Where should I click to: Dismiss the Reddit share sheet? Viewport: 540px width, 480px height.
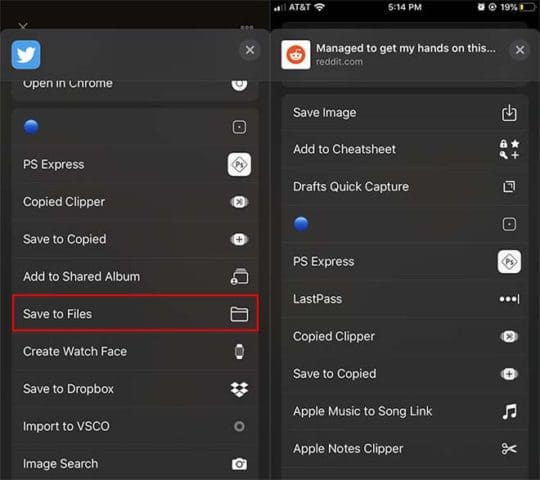coord(520,50)
